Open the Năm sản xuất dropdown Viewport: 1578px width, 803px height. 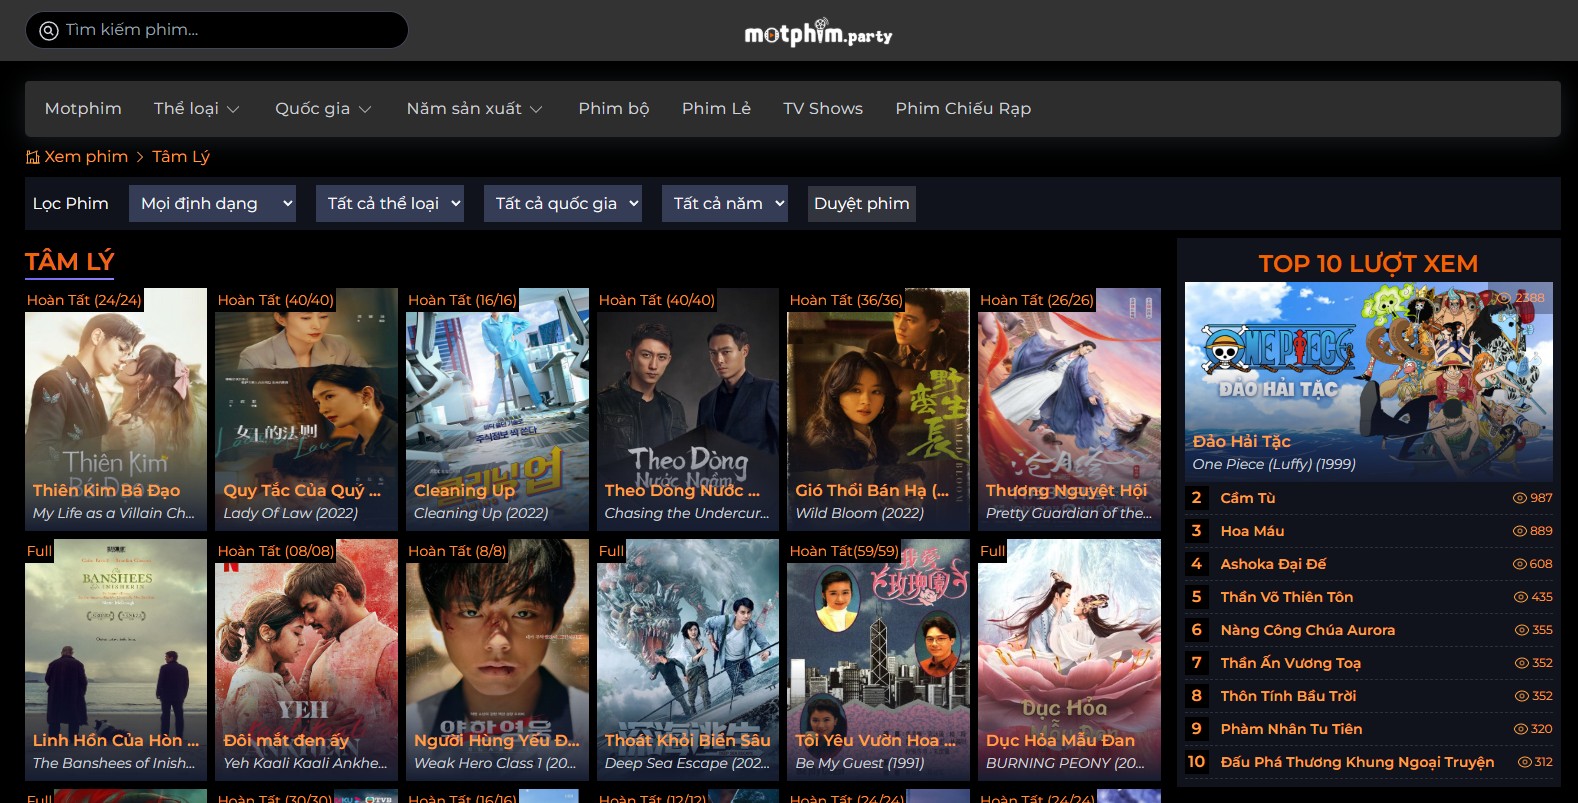(474, 109)
